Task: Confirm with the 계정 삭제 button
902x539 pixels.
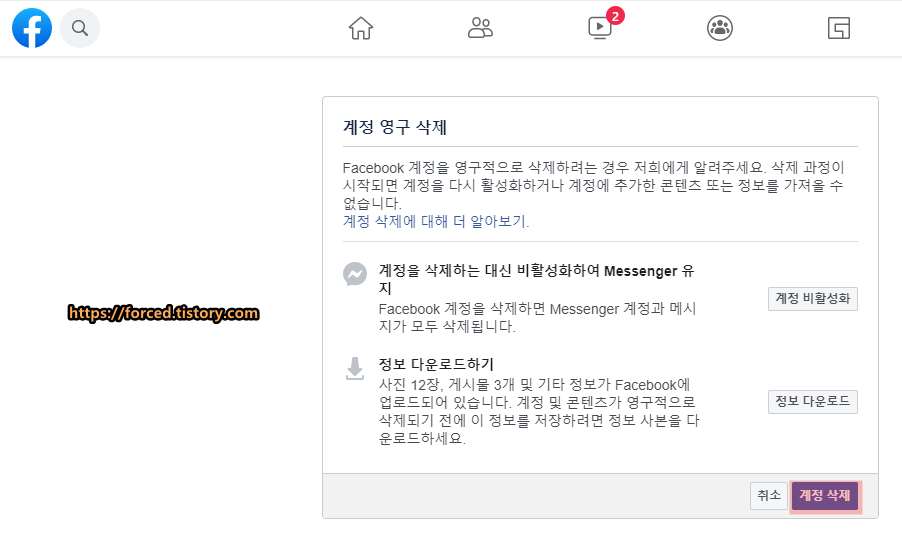Action: point(825,496)
